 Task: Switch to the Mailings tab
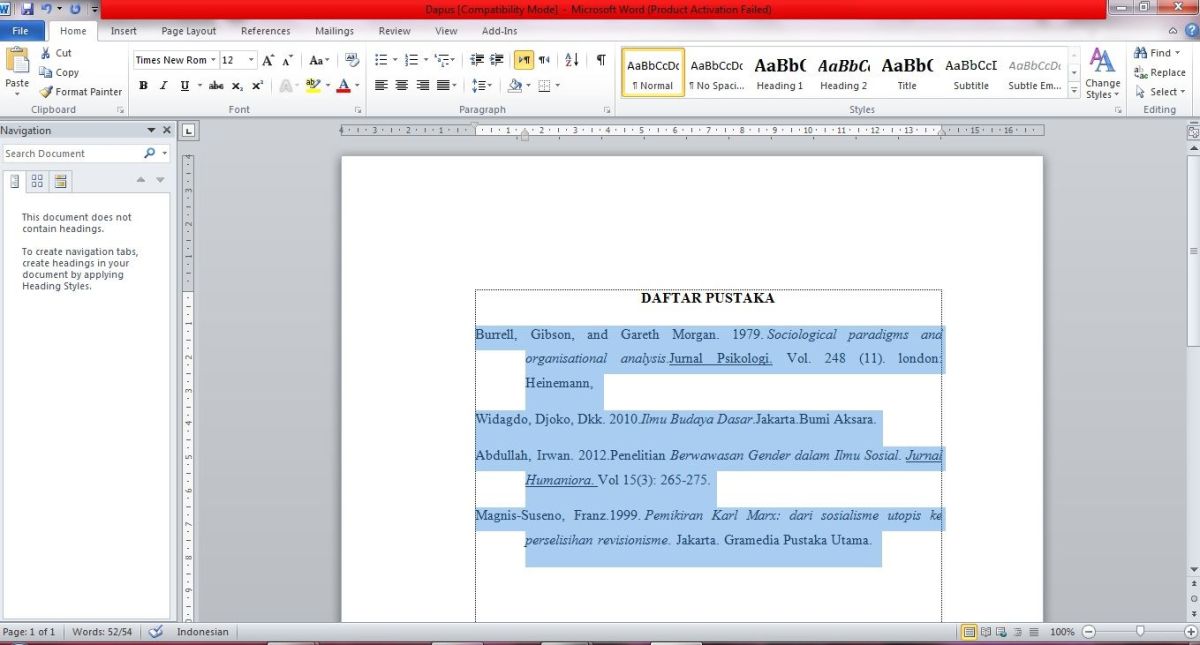(334, 31)
